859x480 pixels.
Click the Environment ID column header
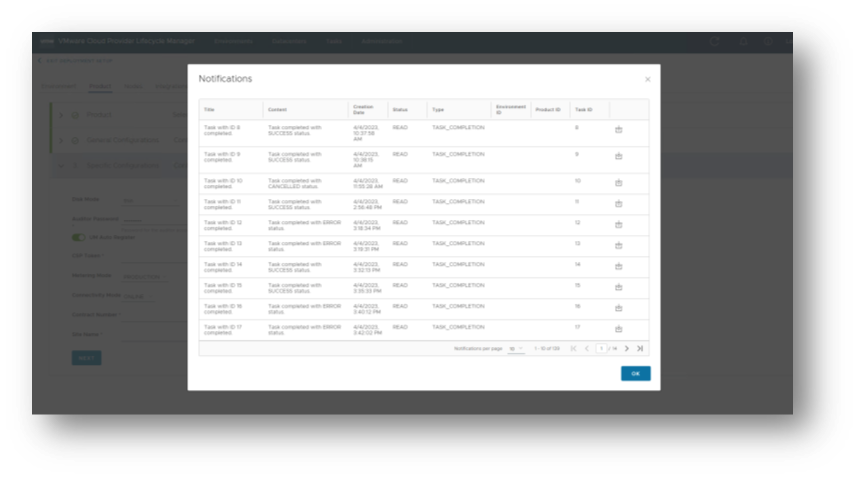(511, 110)
